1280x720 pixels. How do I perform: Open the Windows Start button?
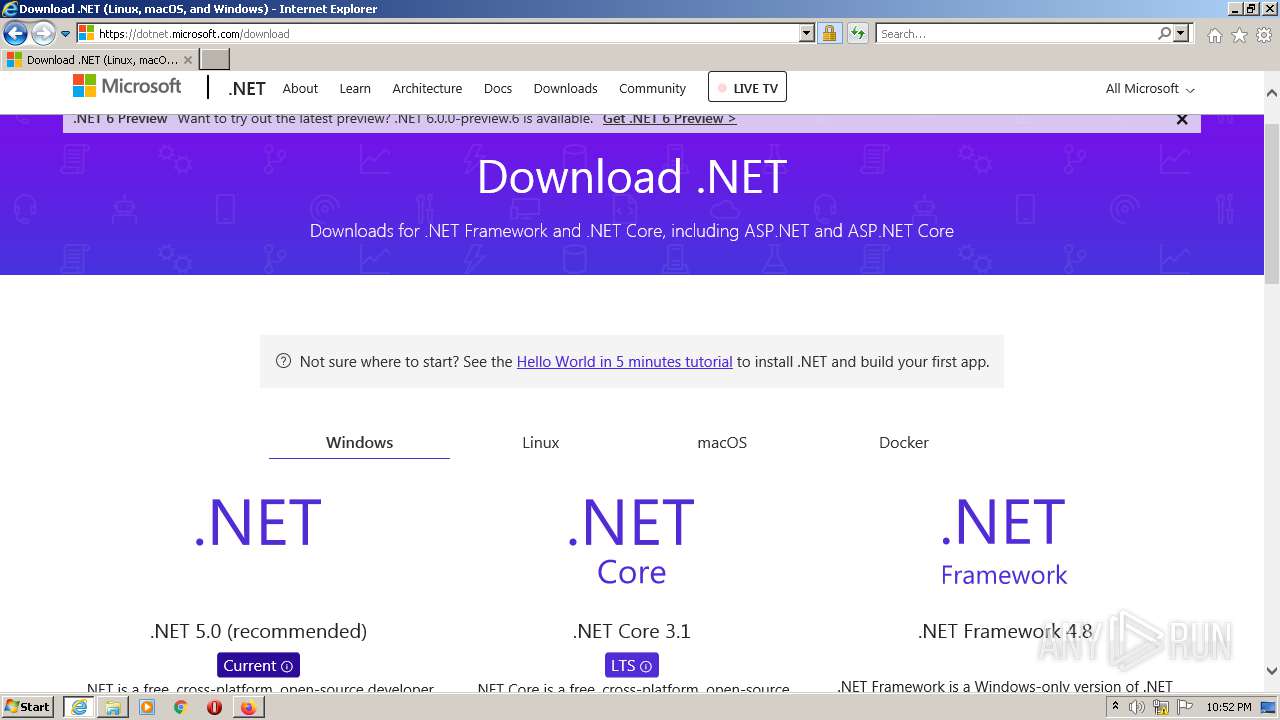pos(28,707)
